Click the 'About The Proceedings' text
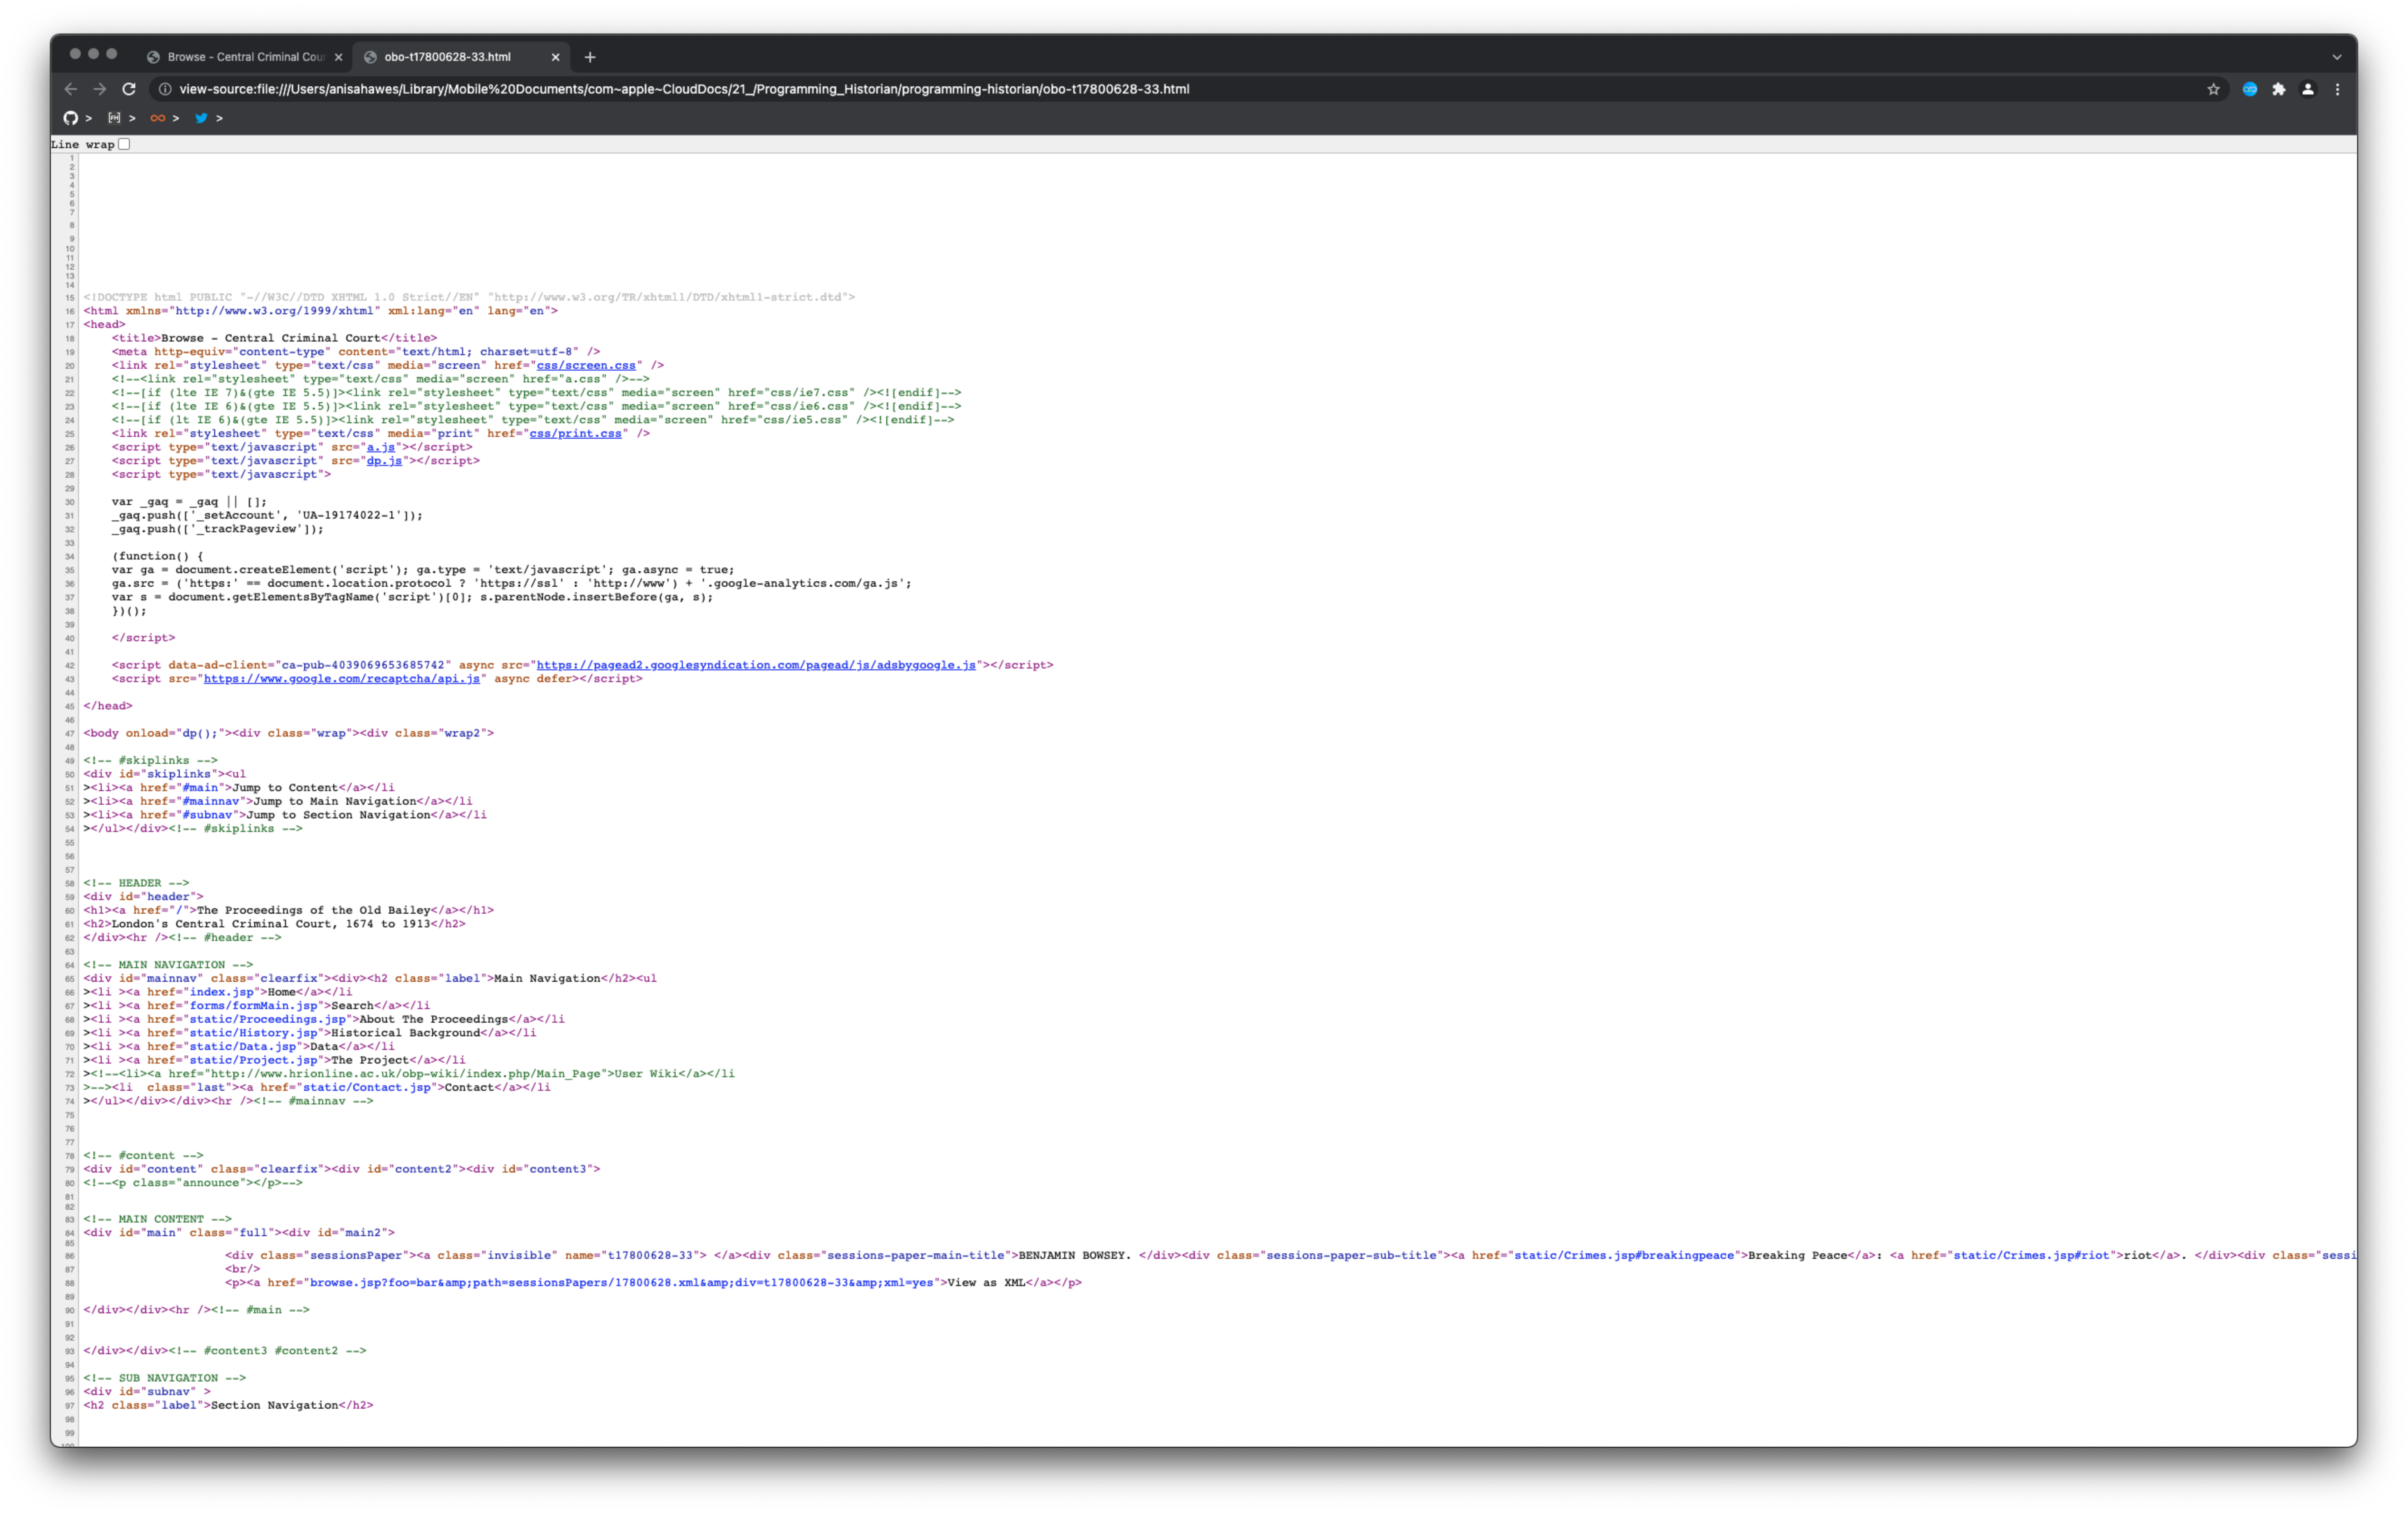The image size is (2408, 1514). pyautogui.click(x=433, y=1019)
